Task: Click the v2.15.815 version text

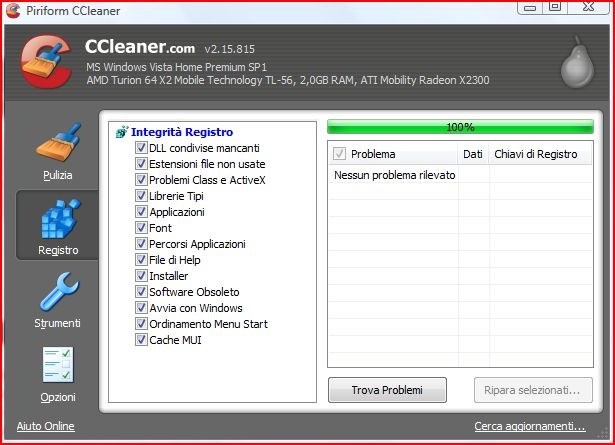Action: [229, 49]
